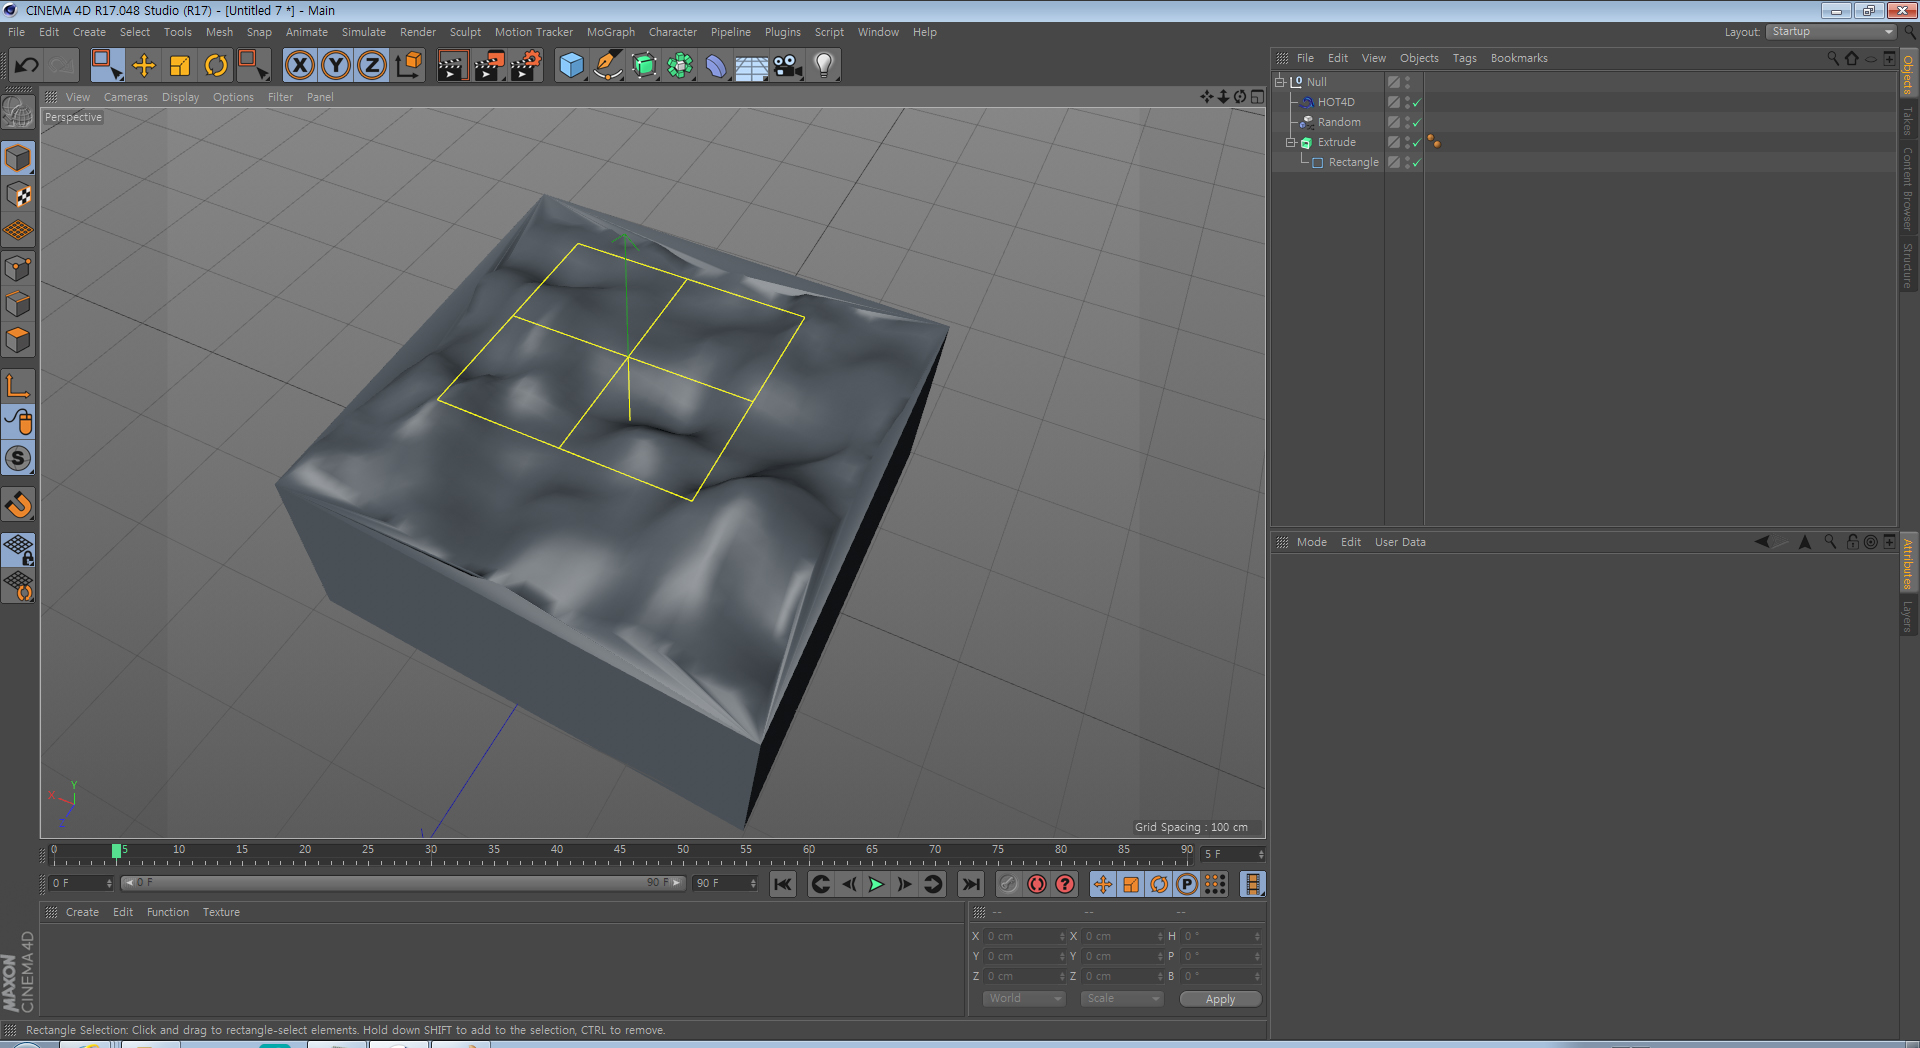Select the Rotate tool
Viewport: 1920px width, 1048px height.
[216, 66]
